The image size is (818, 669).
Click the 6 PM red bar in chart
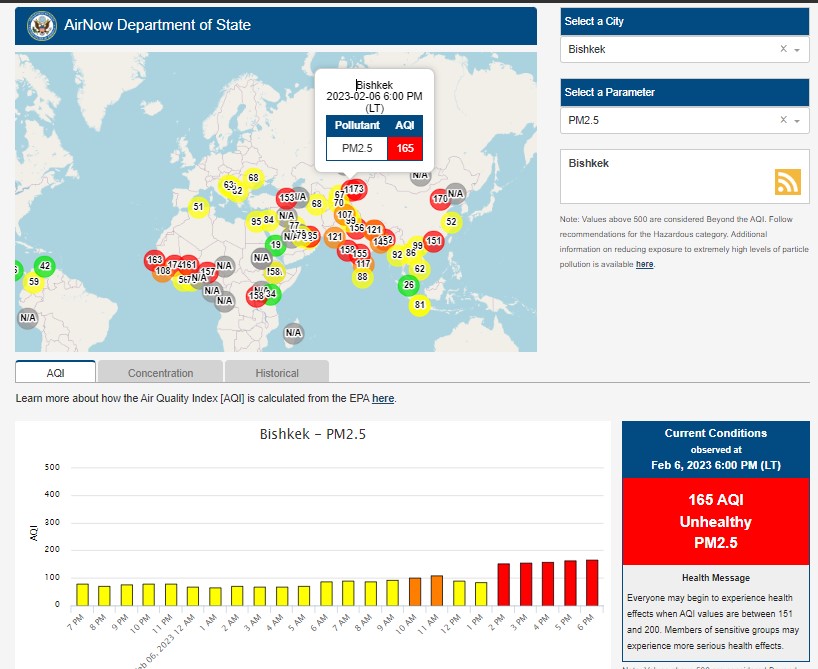click(x=592, y=582)
